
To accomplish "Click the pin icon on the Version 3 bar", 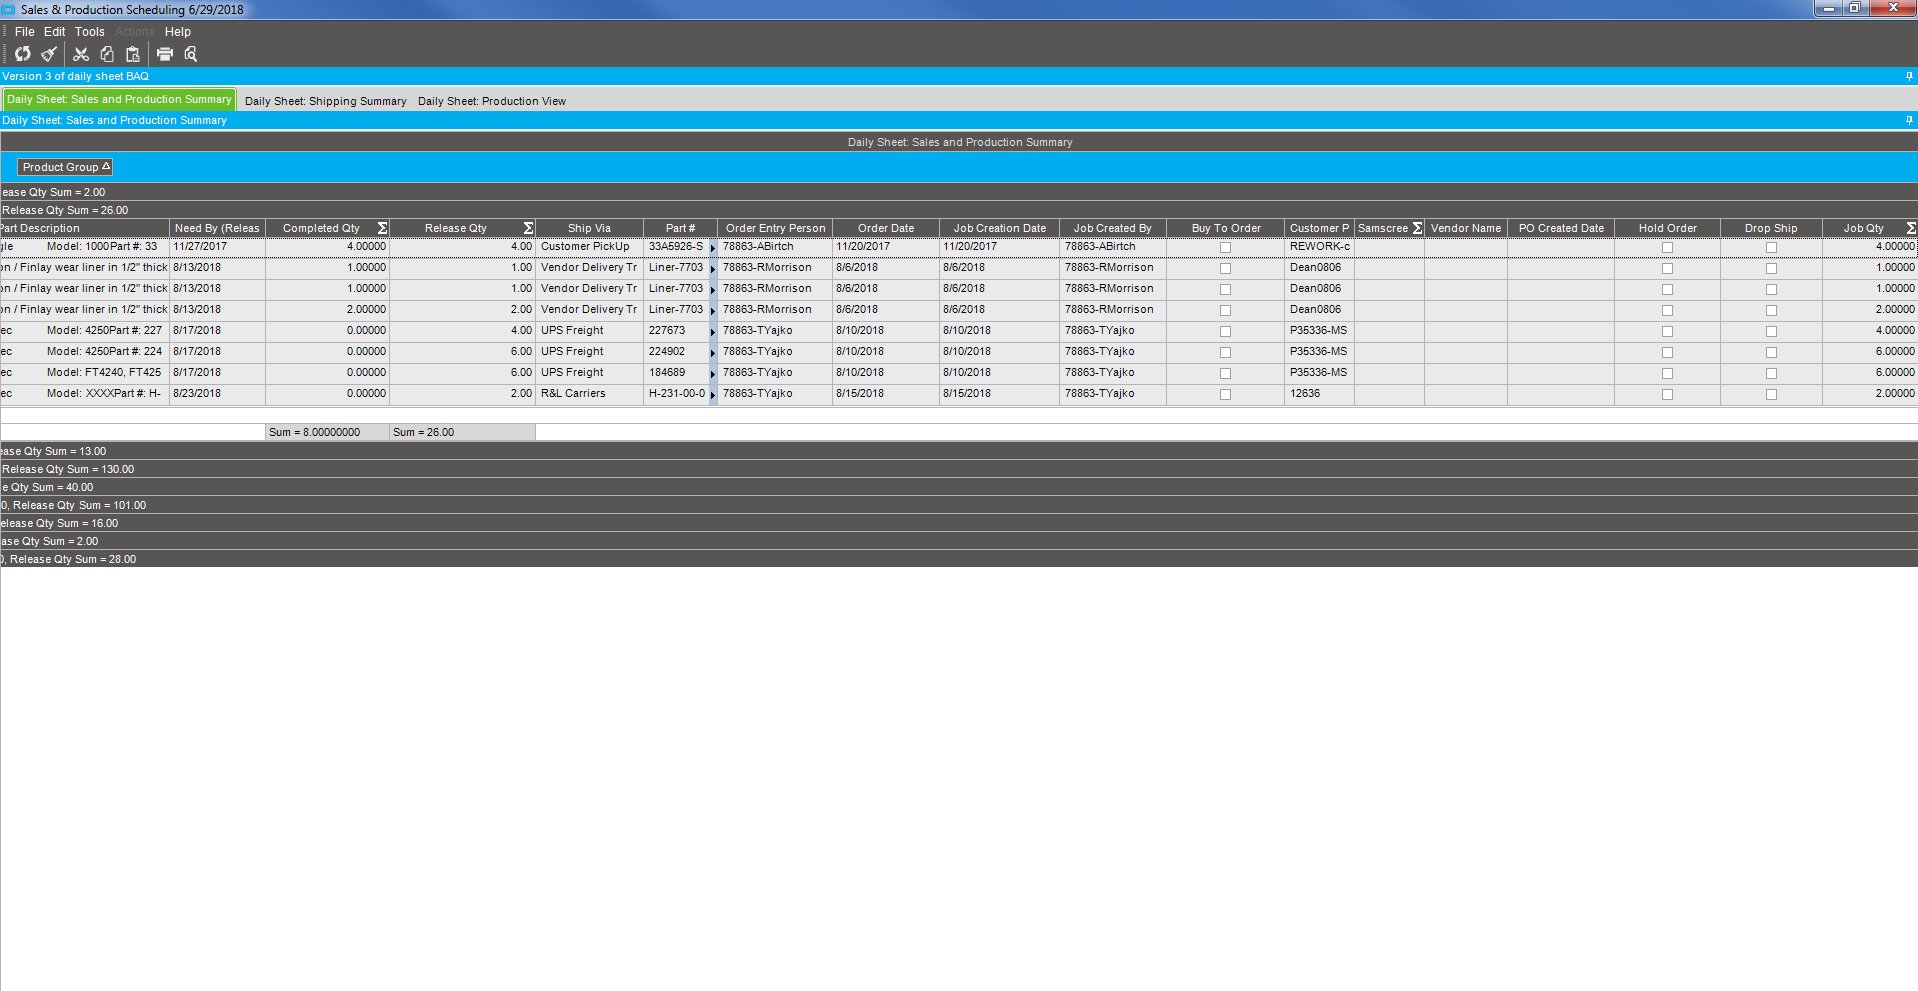I will (x=1909, y=76).
